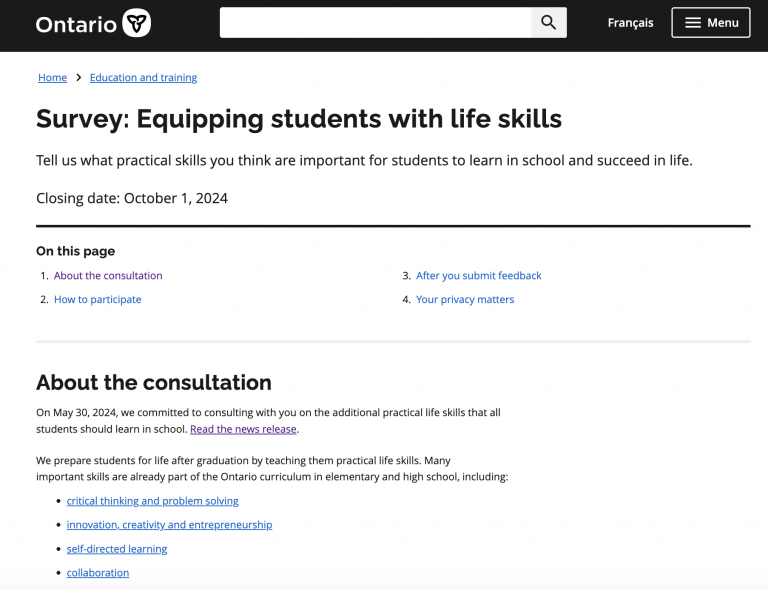Go to Home breadcrumb

tap(52, 78)
